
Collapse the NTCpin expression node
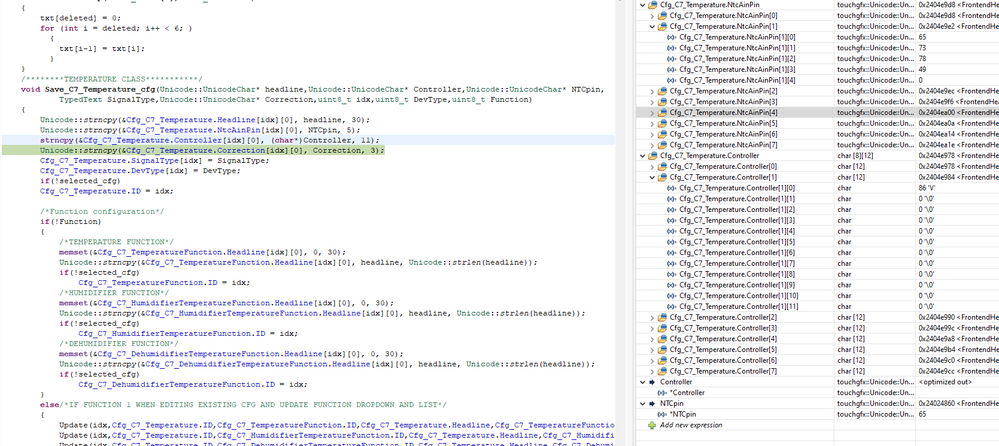pyautogui.click(x=642, y=403)
